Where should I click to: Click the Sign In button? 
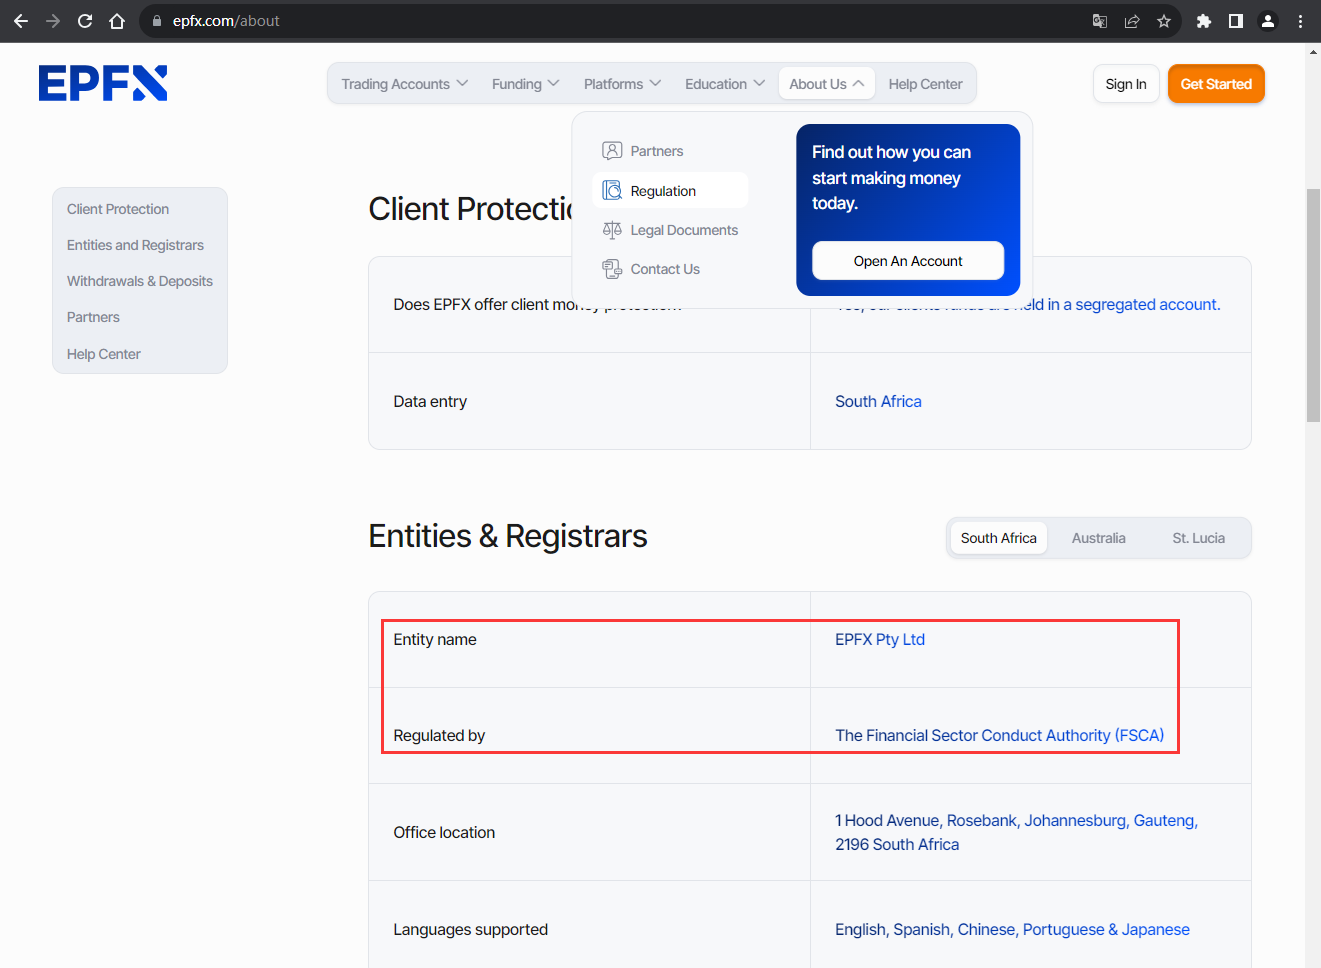click(1126, 84)
